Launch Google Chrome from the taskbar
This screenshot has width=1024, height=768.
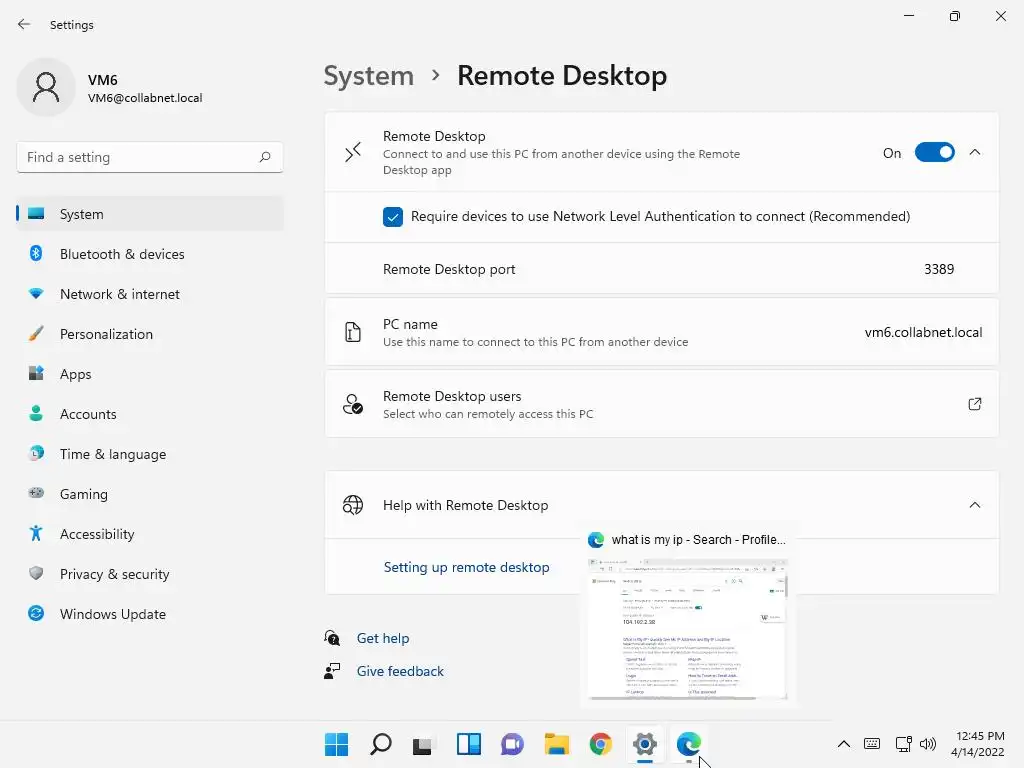tap(600, 744)
